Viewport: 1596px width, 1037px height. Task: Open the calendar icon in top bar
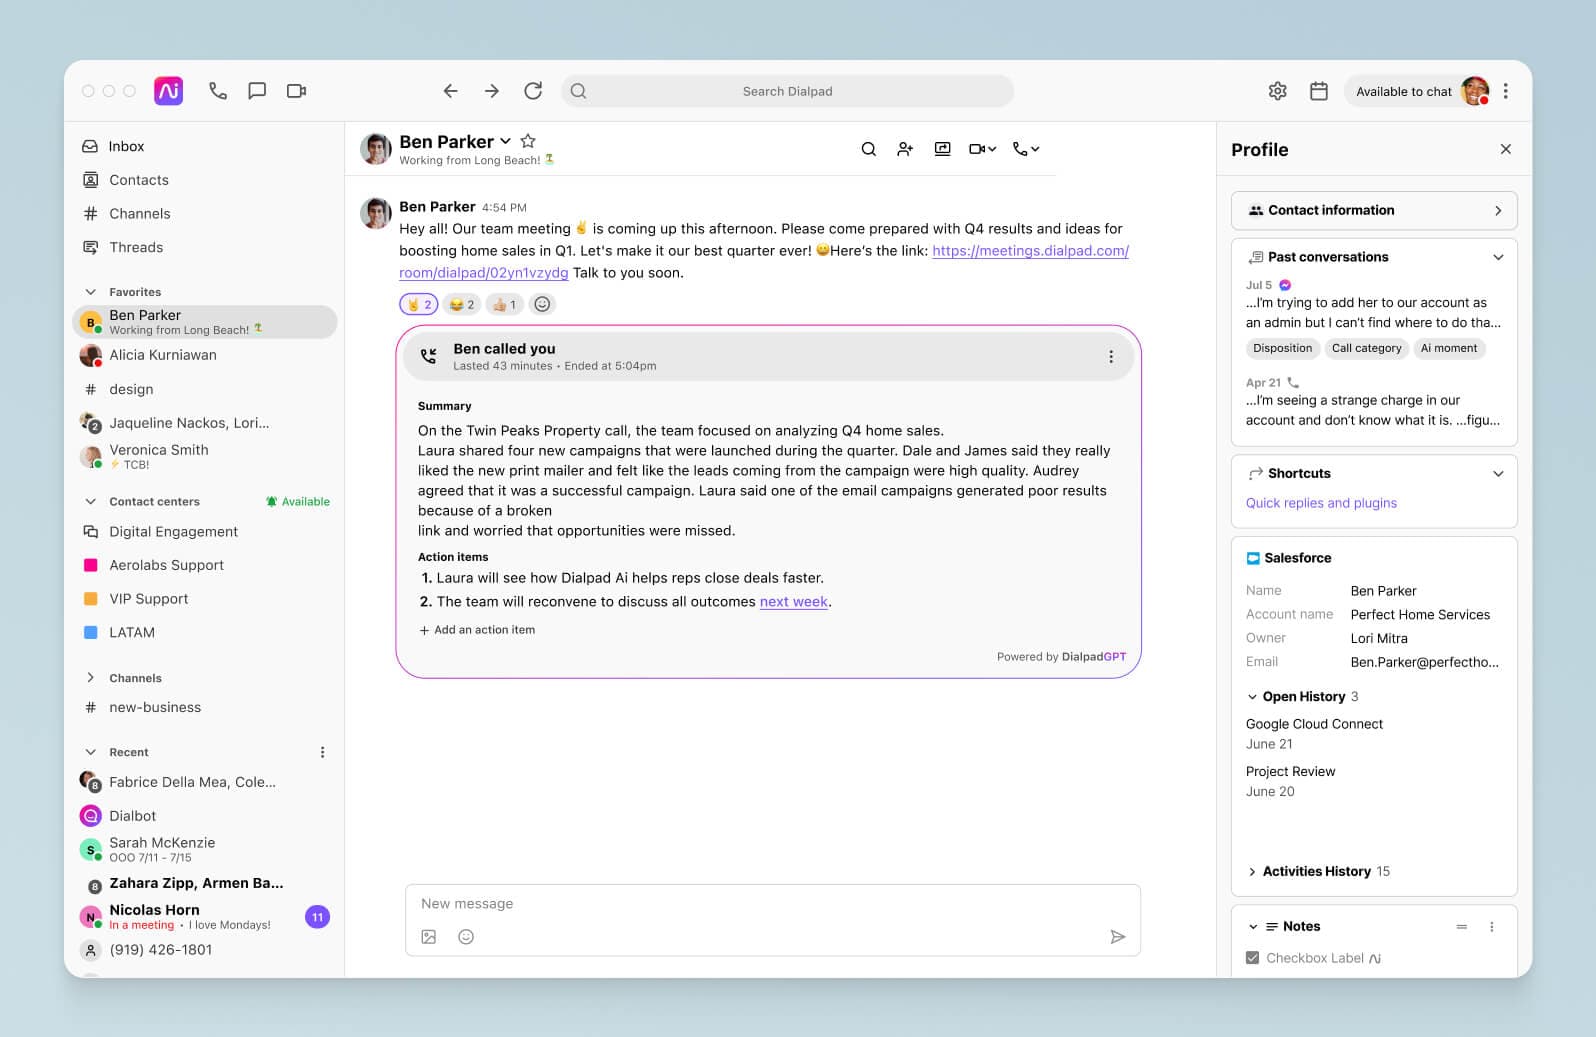click(x=1318, y=91)
